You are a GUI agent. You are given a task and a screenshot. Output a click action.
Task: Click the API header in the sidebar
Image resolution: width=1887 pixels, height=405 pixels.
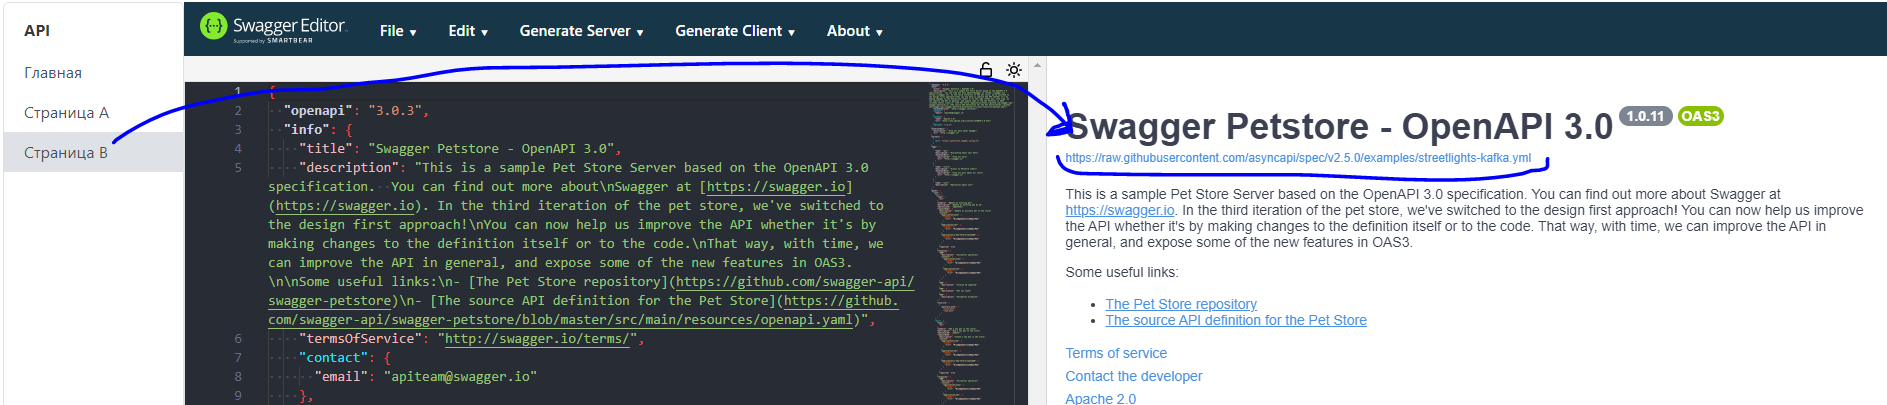(x=37, y=30)
